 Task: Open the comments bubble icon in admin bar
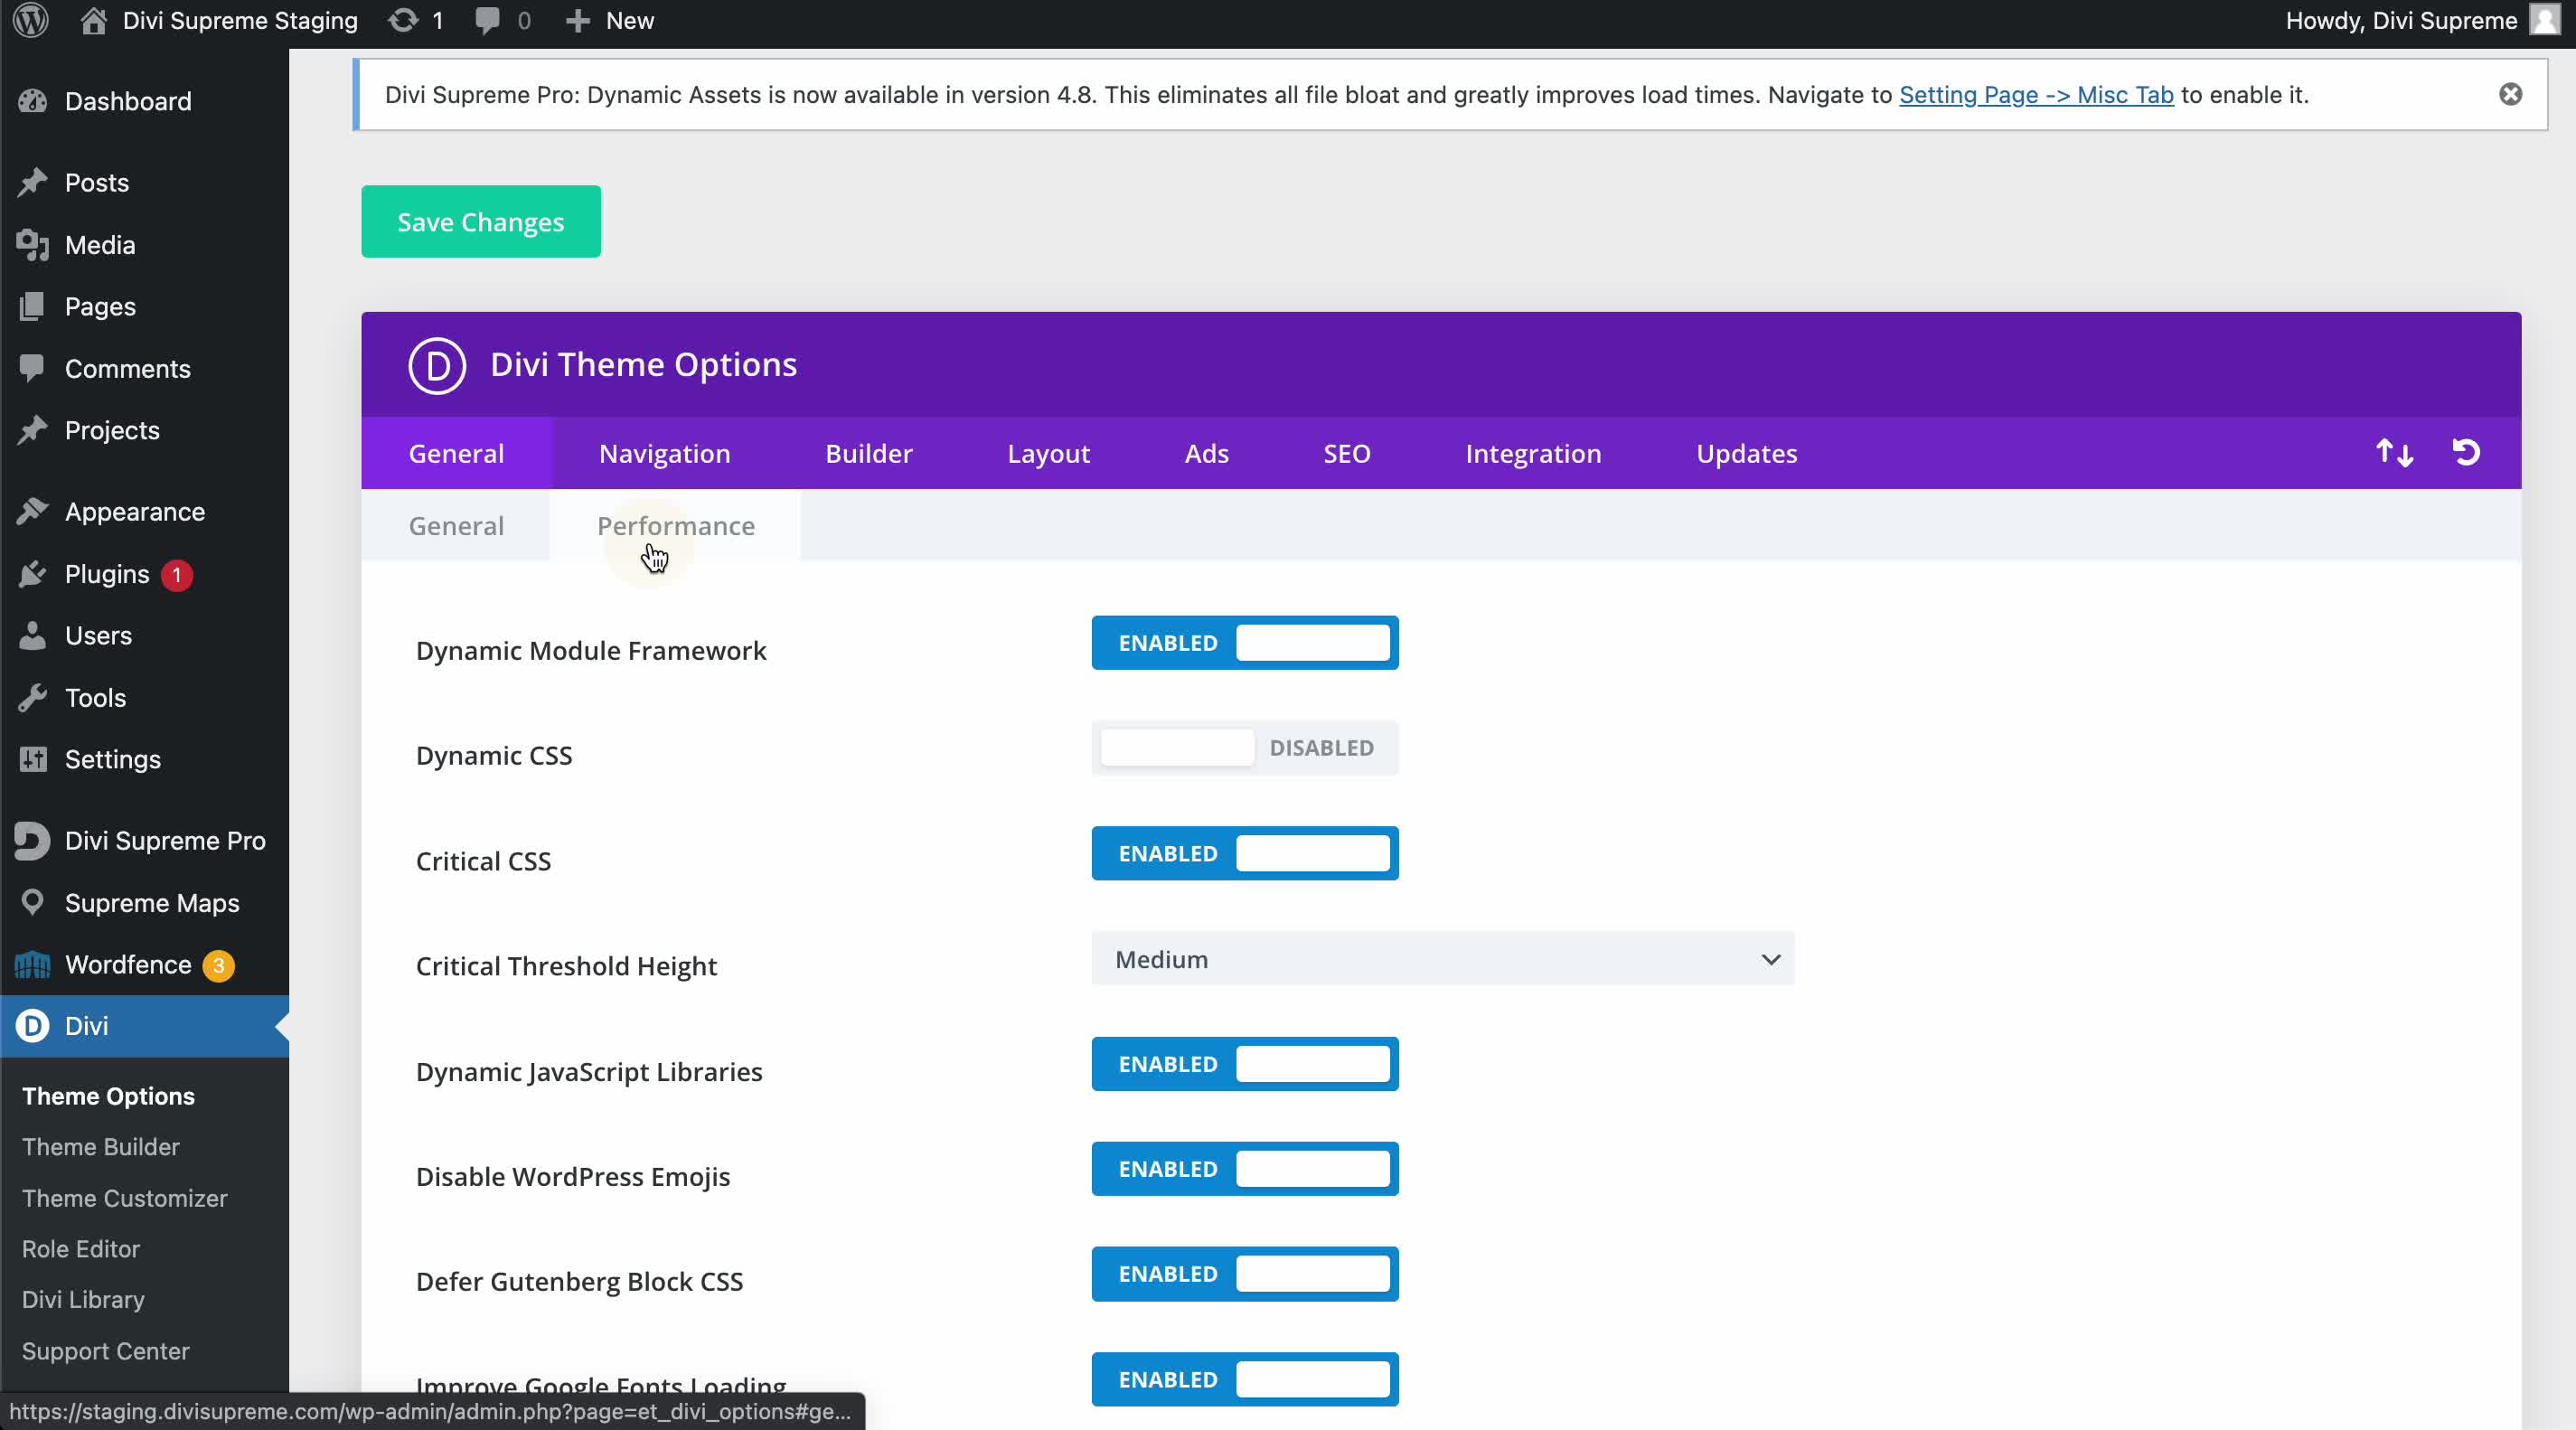tap(488, 21)
